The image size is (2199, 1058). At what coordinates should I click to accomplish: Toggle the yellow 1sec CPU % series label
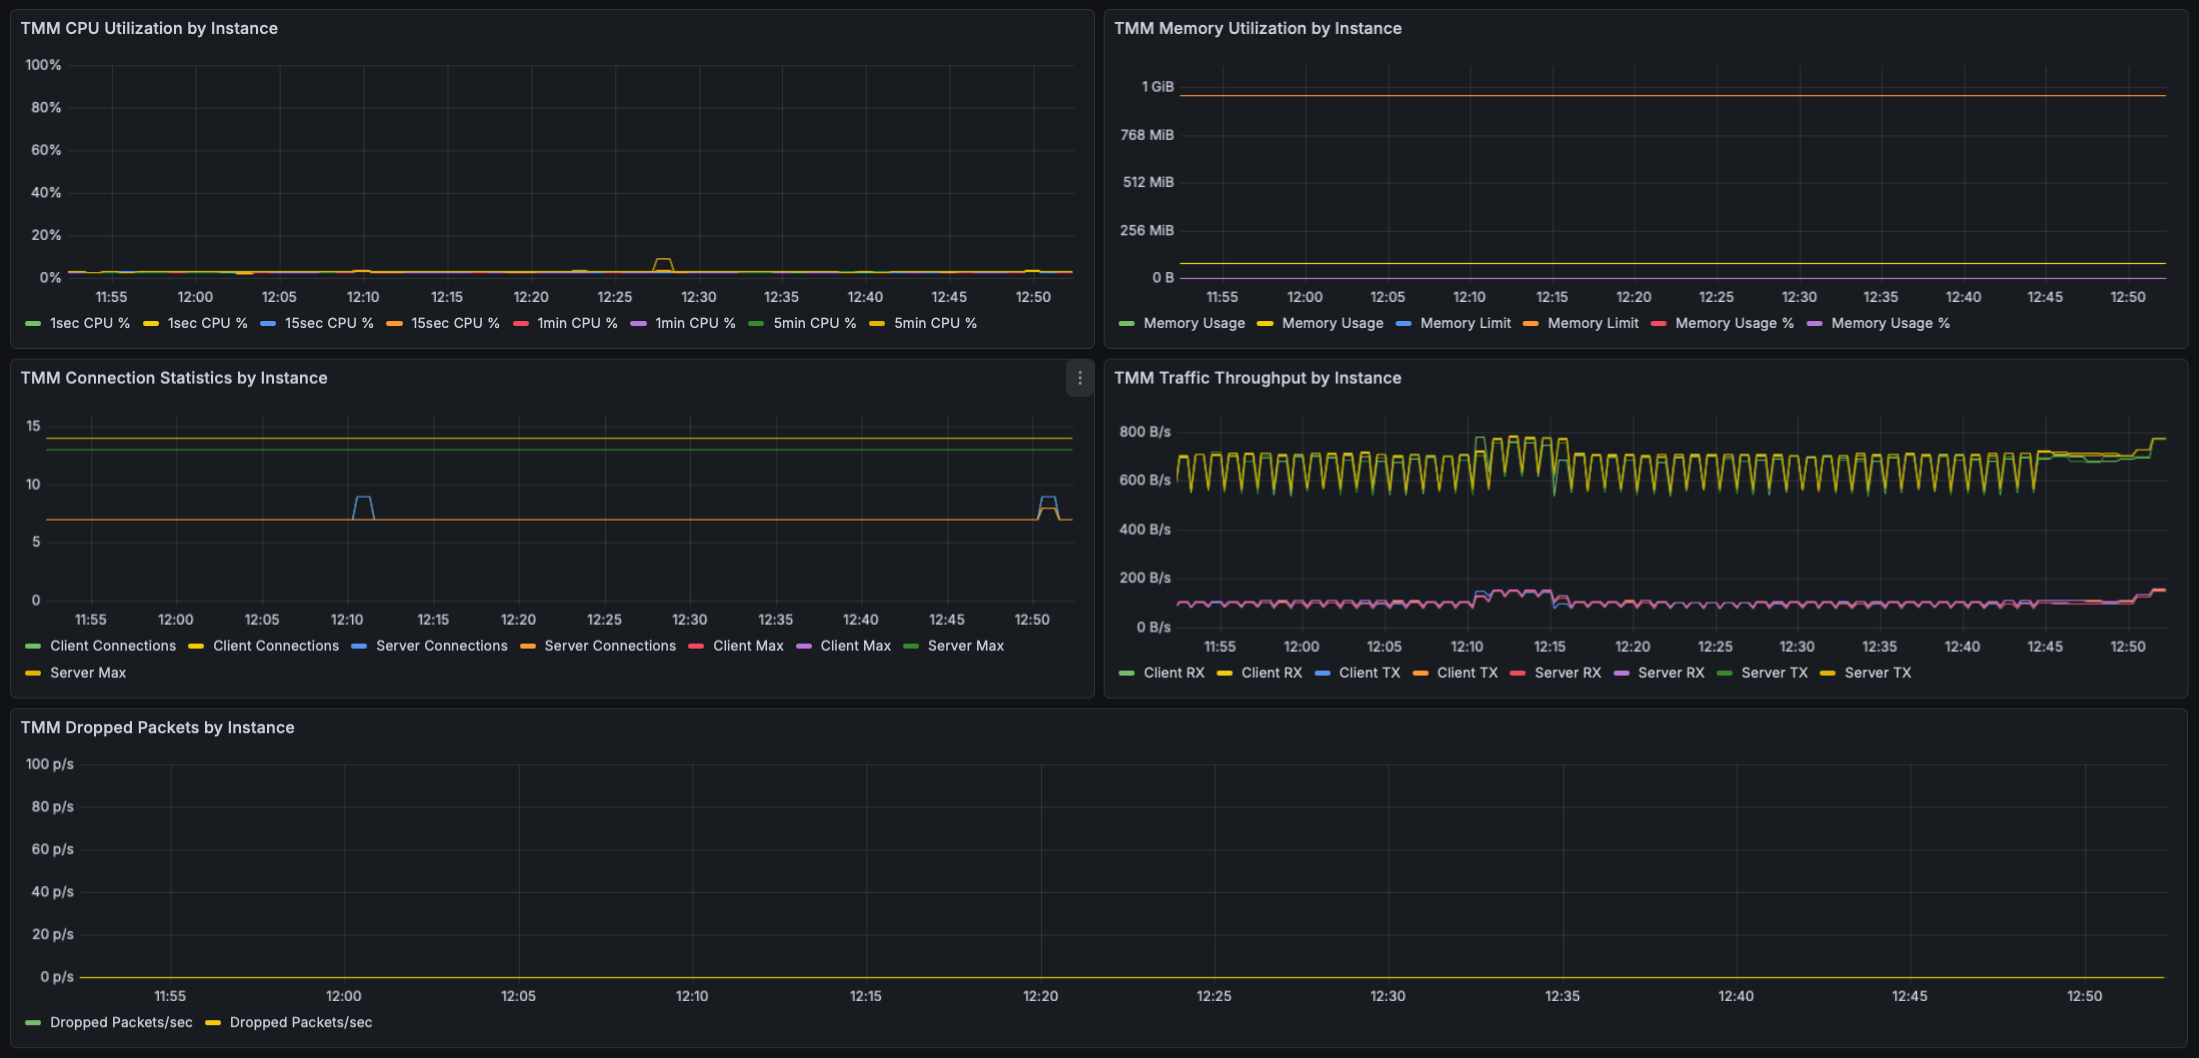coord(207,323)
